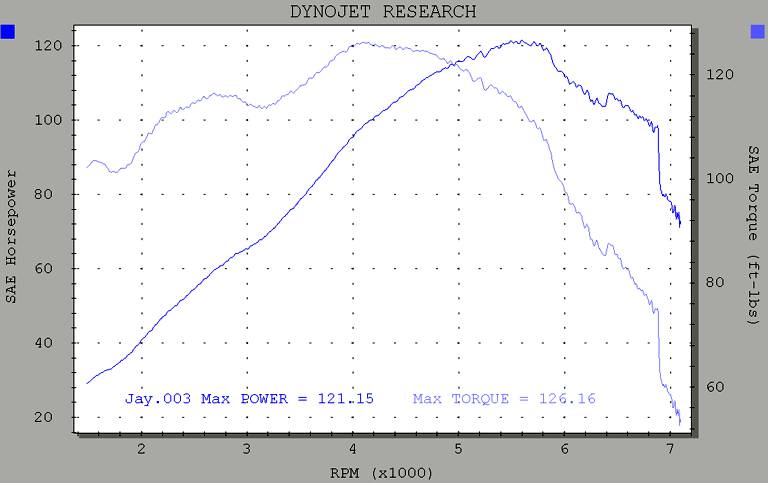Viewport: 768px width, 483px height.
Task: Click the dark blue horsepower legend square
Action: pyautogui.click(x=8, y=32)
